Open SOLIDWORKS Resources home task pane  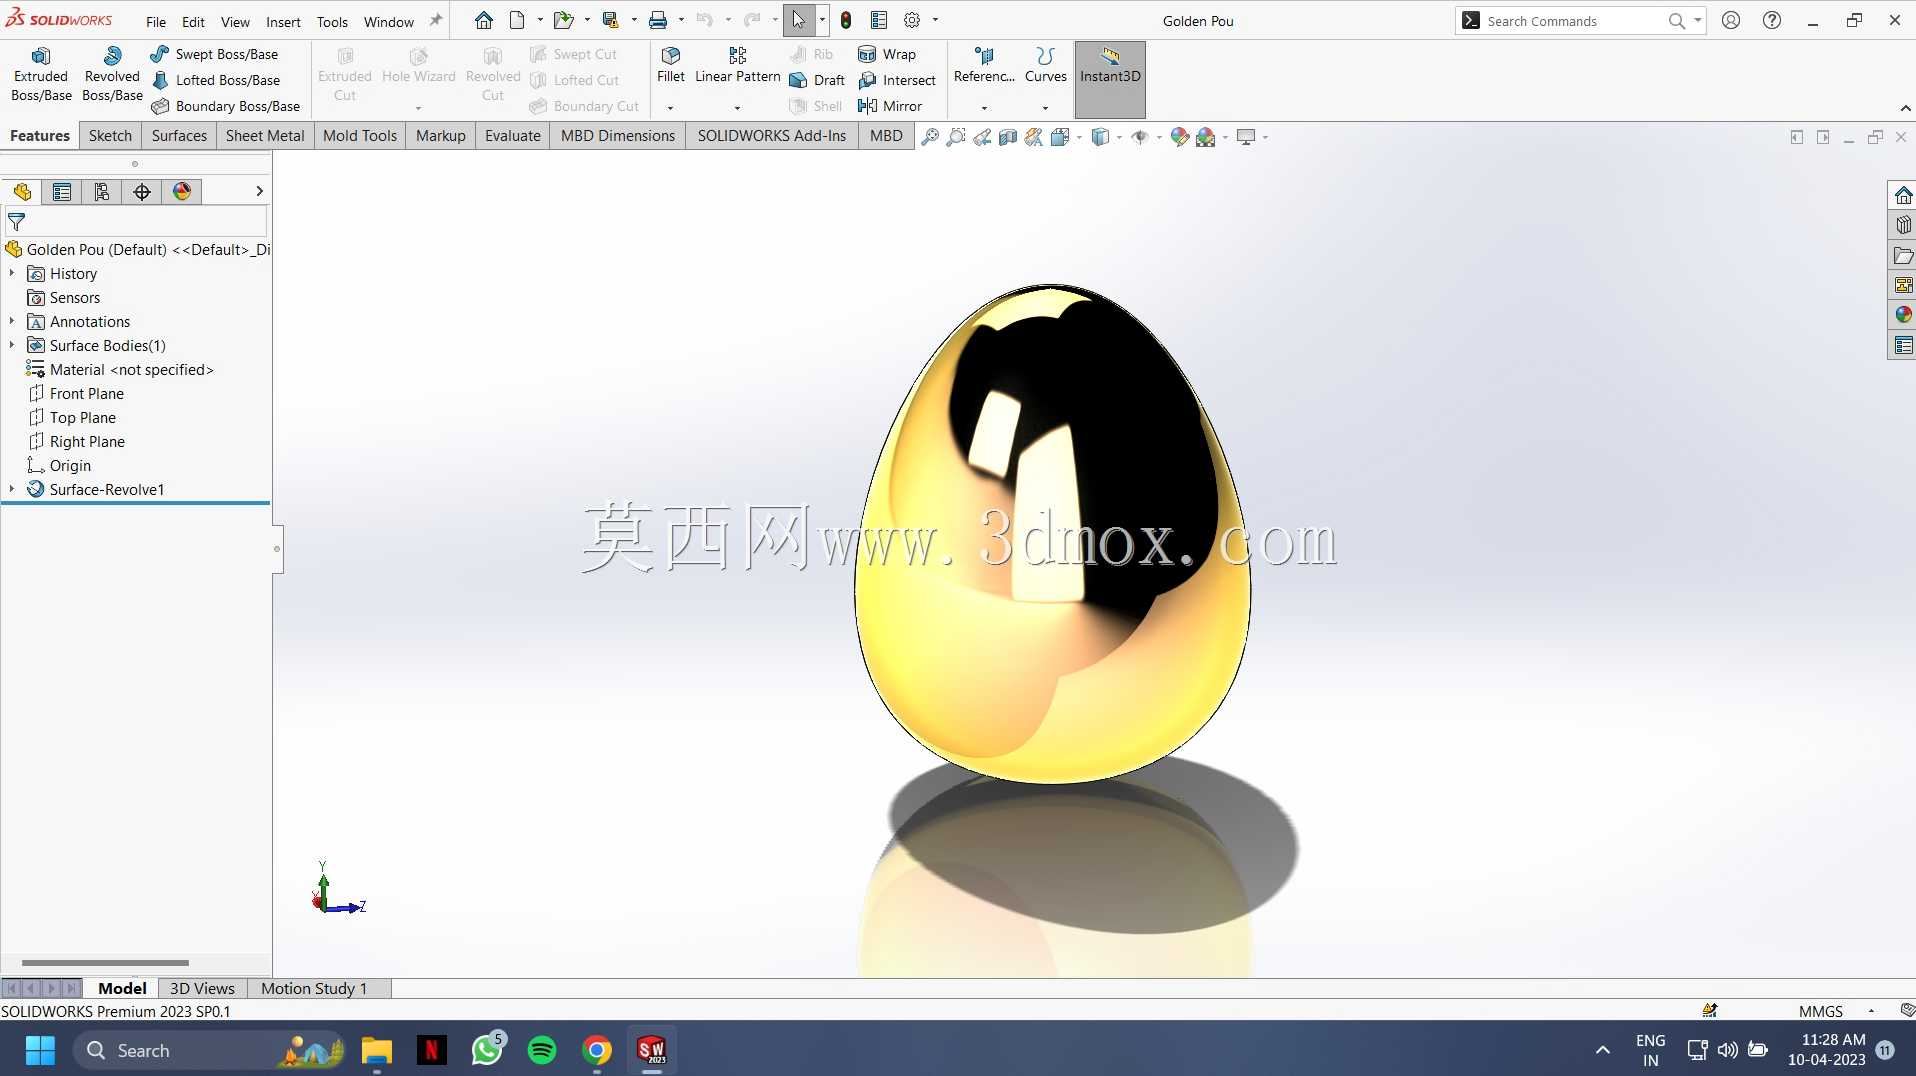1903,195
